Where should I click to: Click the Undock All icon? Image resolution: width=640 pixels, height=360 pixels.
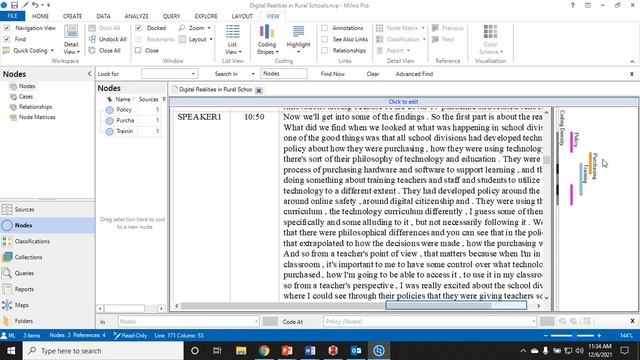pyautogui.click(x=92, y=39)
